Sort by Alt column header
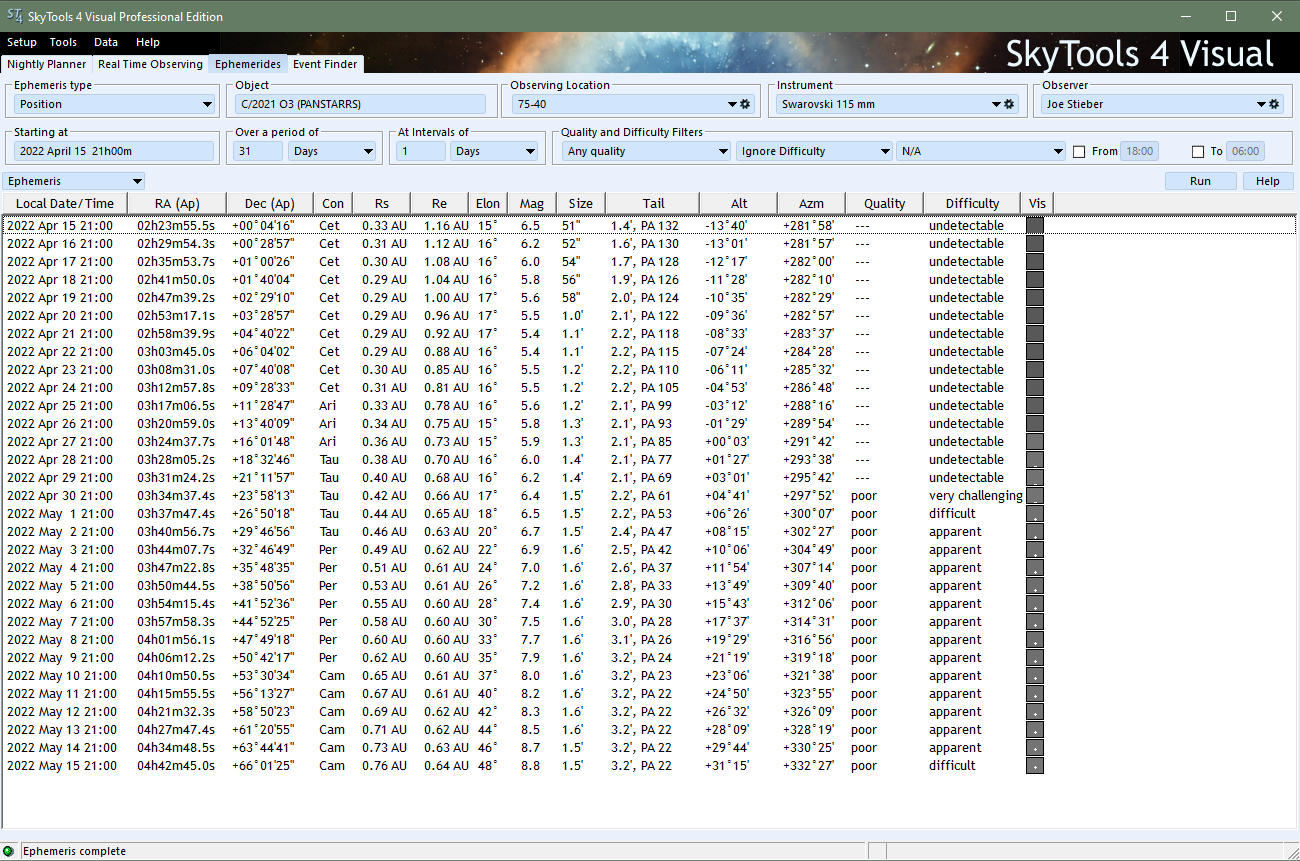Image resolution: width=1300 pixels, height=861 pixels. (739, 203)
